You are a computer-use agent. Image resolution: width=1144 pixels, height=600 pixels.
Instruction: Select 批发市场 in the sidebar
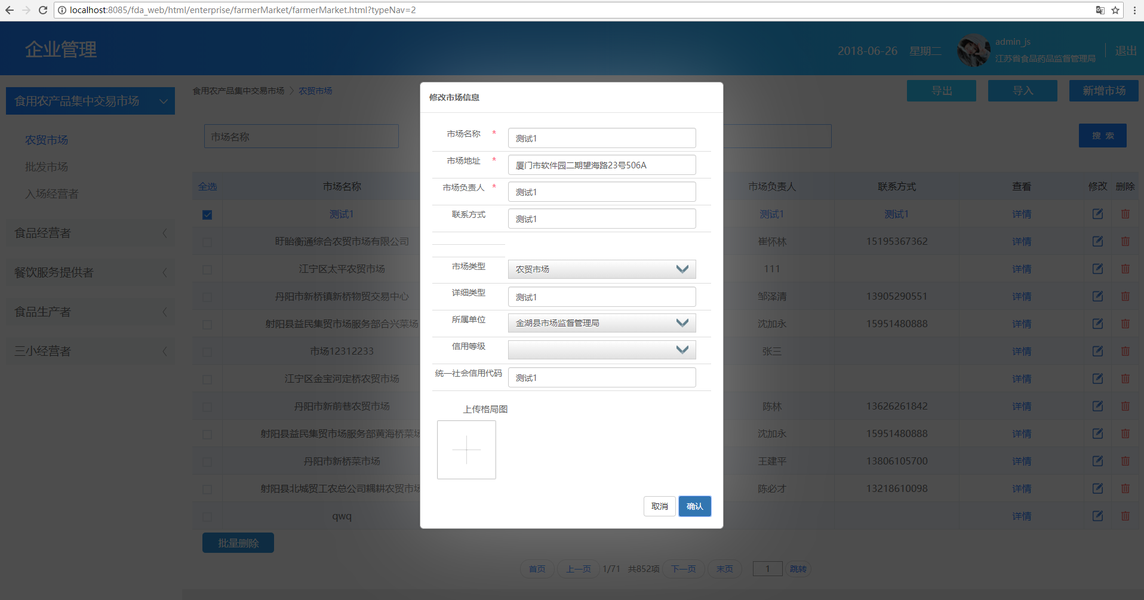pos(47,166)
